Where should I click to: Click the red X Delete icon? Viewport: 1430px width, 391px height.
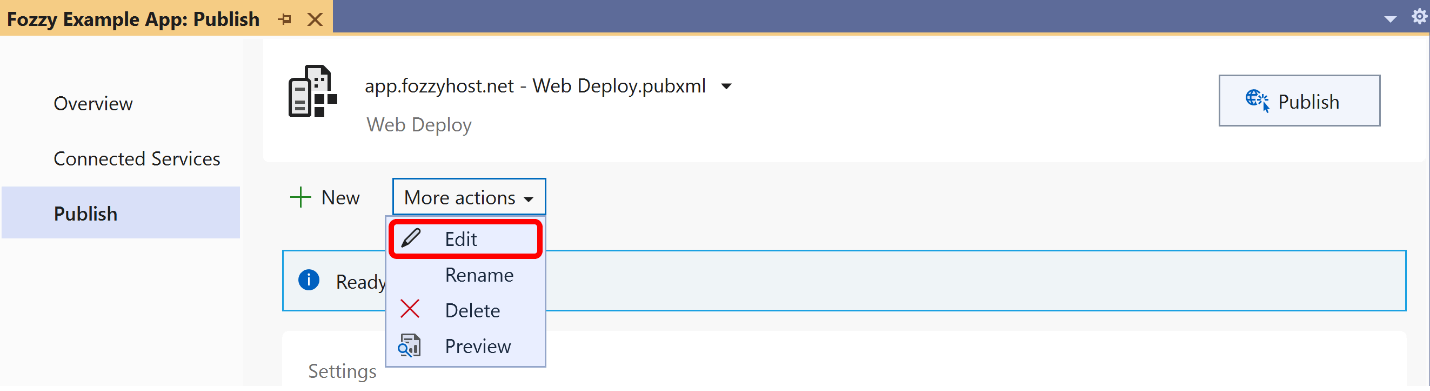[x=410, y=310]
